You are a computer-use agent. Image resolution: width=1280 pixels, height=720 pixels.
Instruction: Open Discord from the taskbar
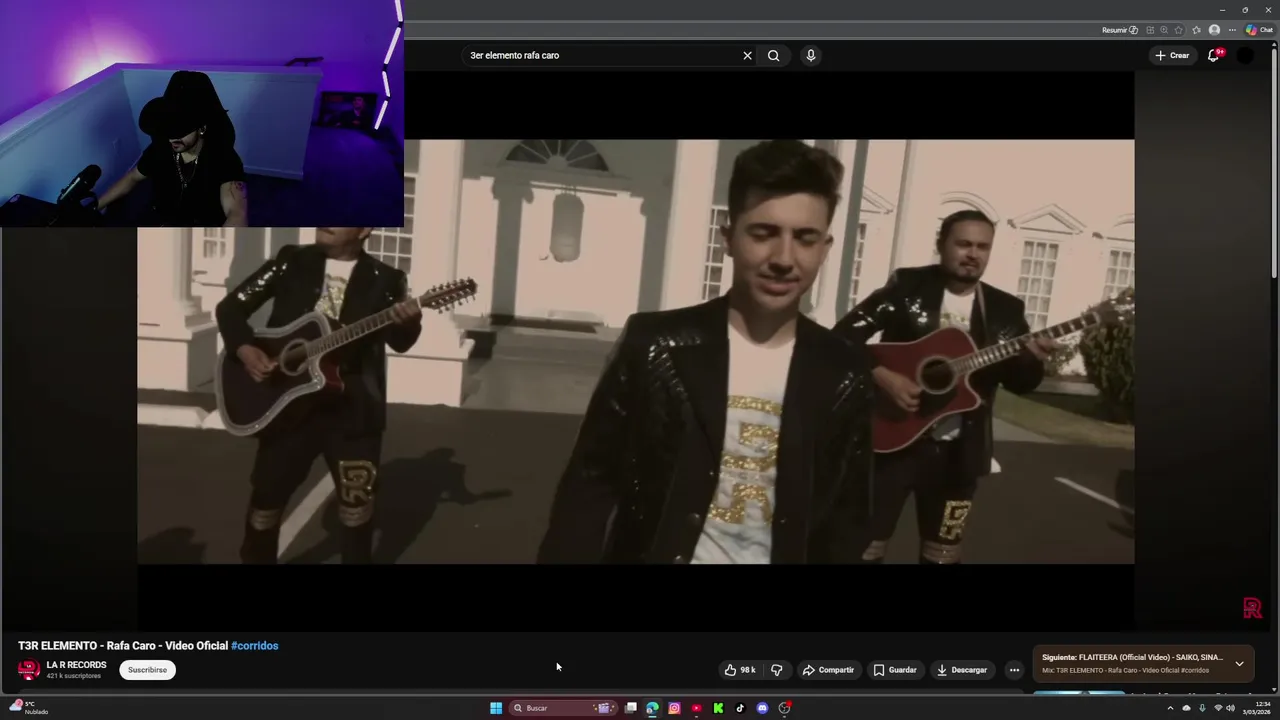click(762, 708)
